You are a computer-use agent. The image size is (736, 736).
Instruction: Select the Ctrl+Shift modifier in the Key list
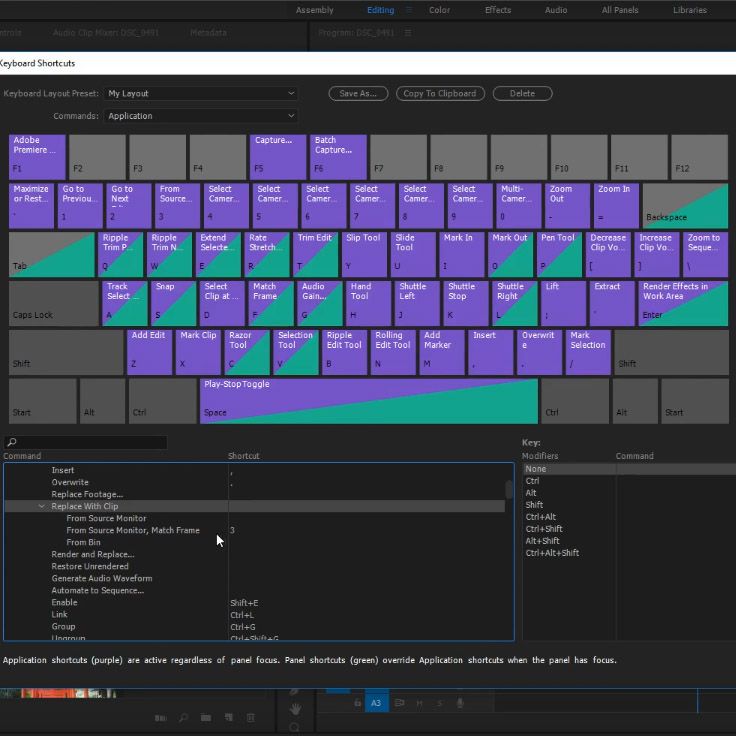click(x=544, y=529)
